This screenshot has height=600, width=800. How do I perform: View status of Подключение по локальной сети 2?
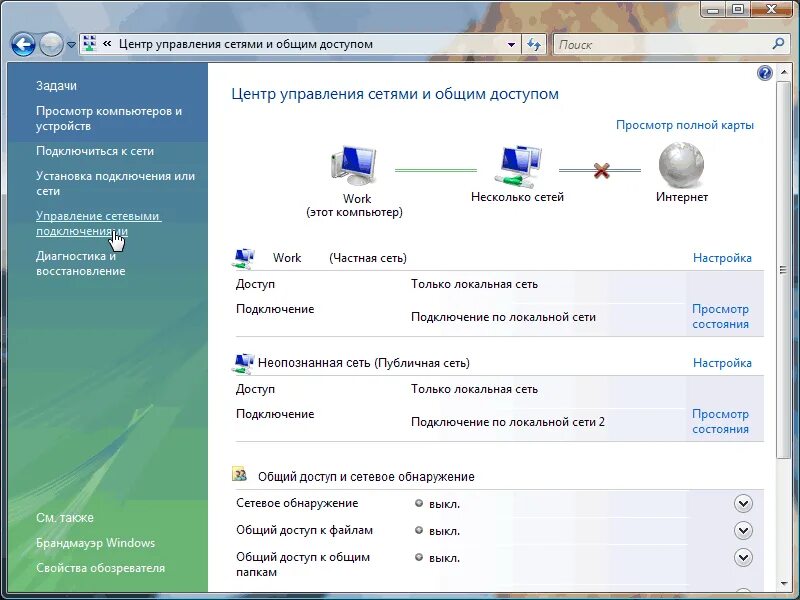pos(720,421)
